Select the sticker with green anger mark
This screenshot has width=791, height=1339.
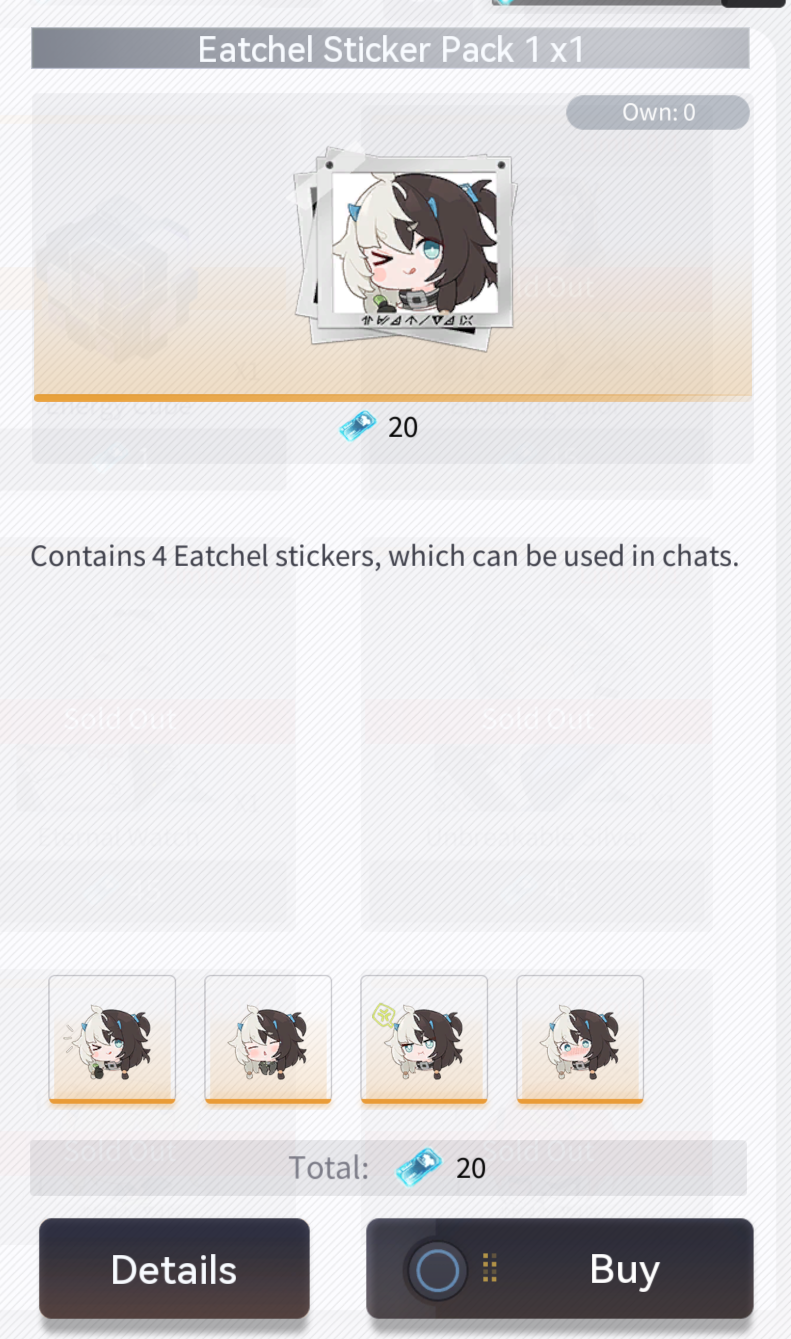pyautogui.click(x=424, y=1040)
